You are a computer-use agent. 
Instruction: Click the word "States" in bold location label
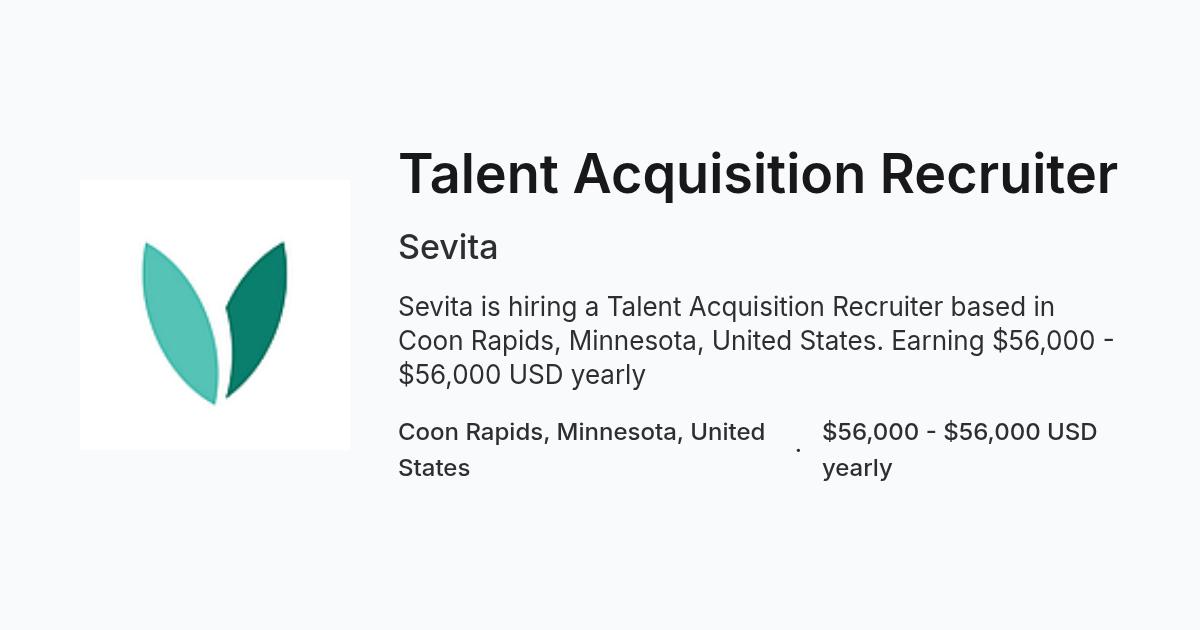pos(434,468)
